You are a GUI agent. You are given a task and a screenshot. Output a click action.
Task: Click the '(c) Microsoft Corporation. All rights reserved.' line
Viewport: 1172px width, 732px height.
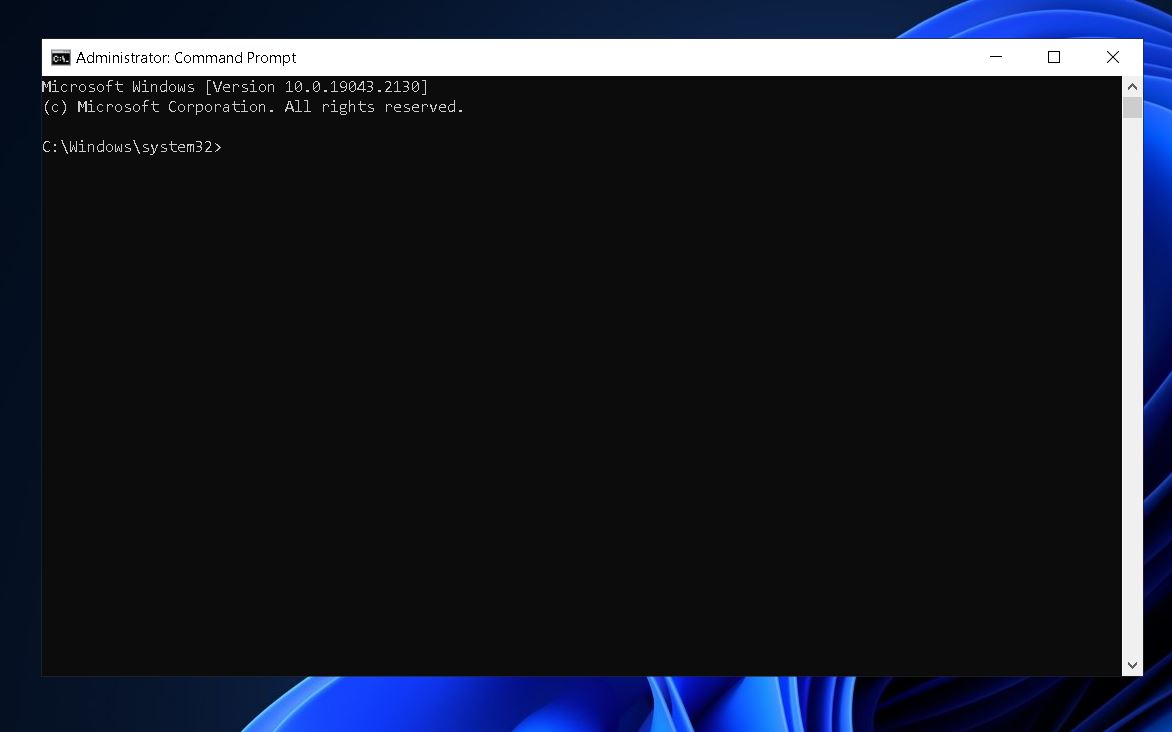pos(253,107)
